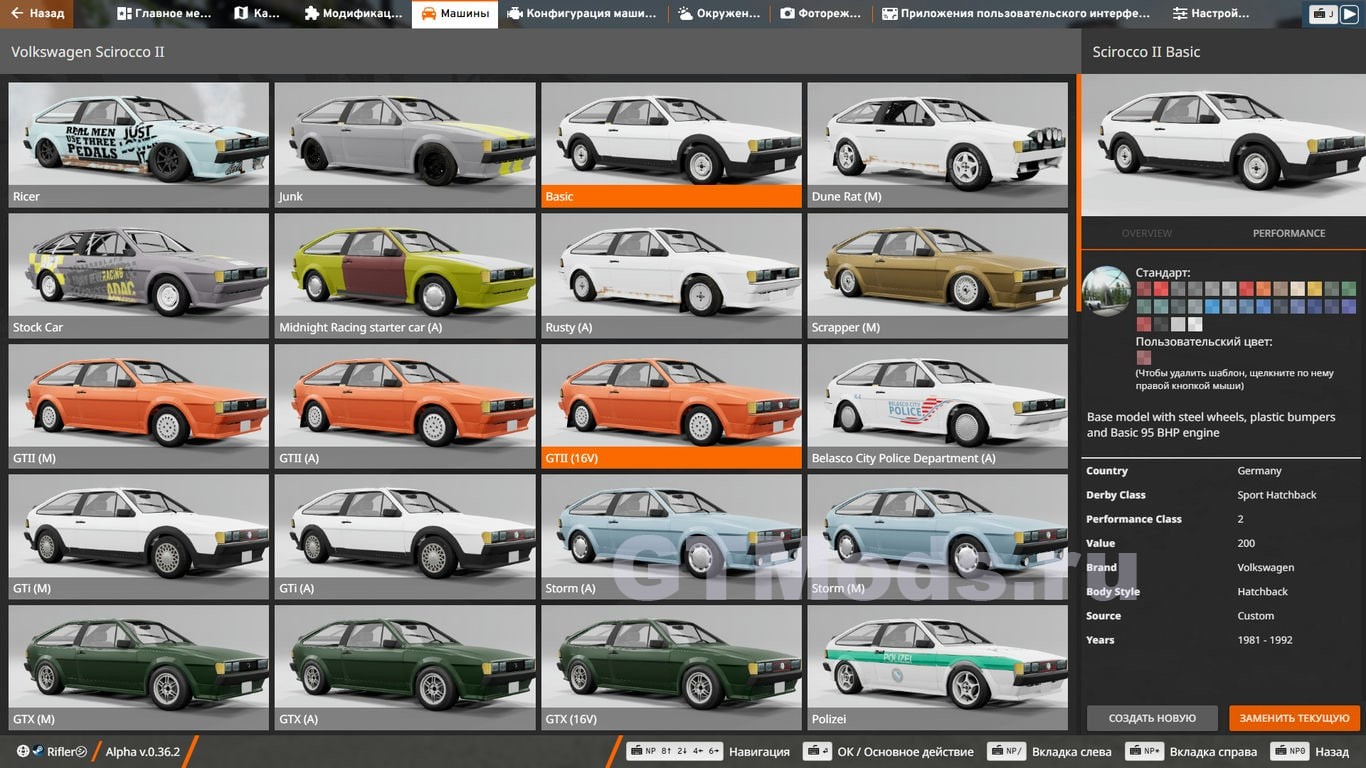
Task: Select the custom color swatch under Пользовательский цвет
Action: click(x=1144, y=358)
